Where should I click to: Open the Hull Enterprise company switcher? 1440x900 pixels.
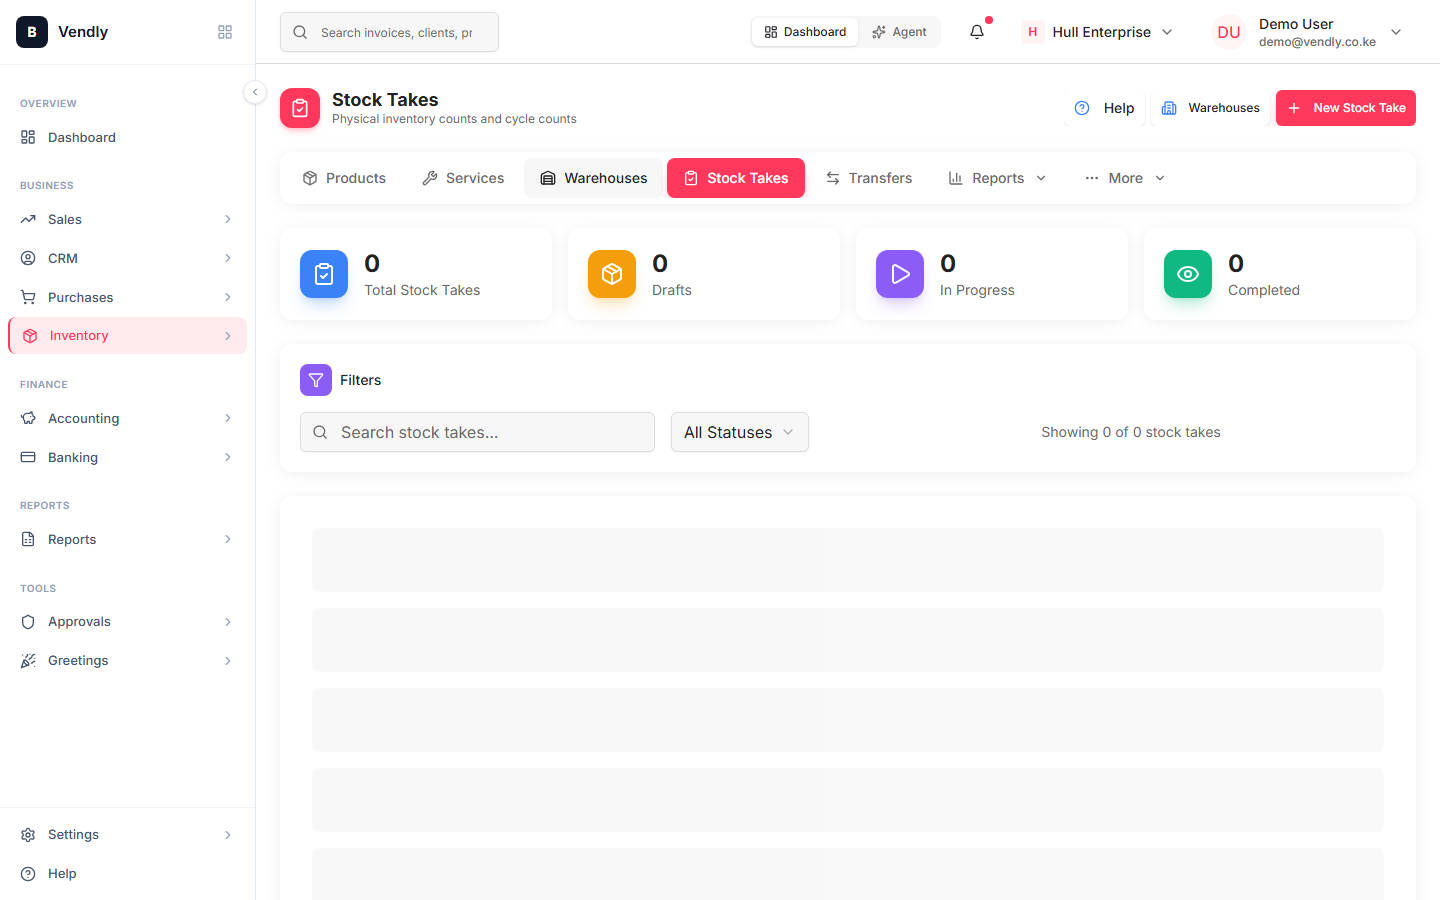[x=1098, y=32]
